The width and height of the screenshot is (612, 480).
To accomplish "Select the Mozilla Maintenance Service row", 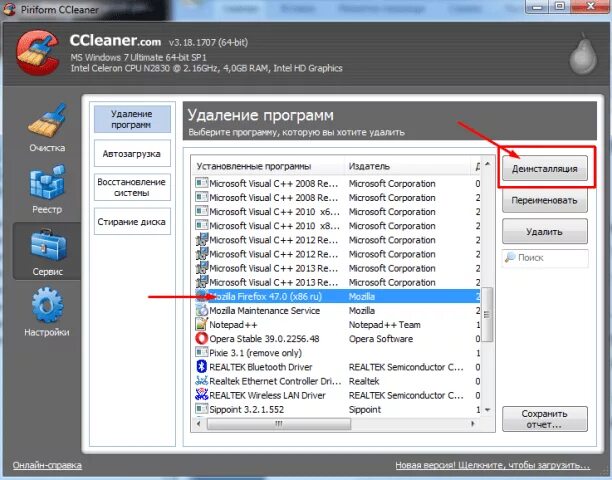I will click(x=337, y=310).
